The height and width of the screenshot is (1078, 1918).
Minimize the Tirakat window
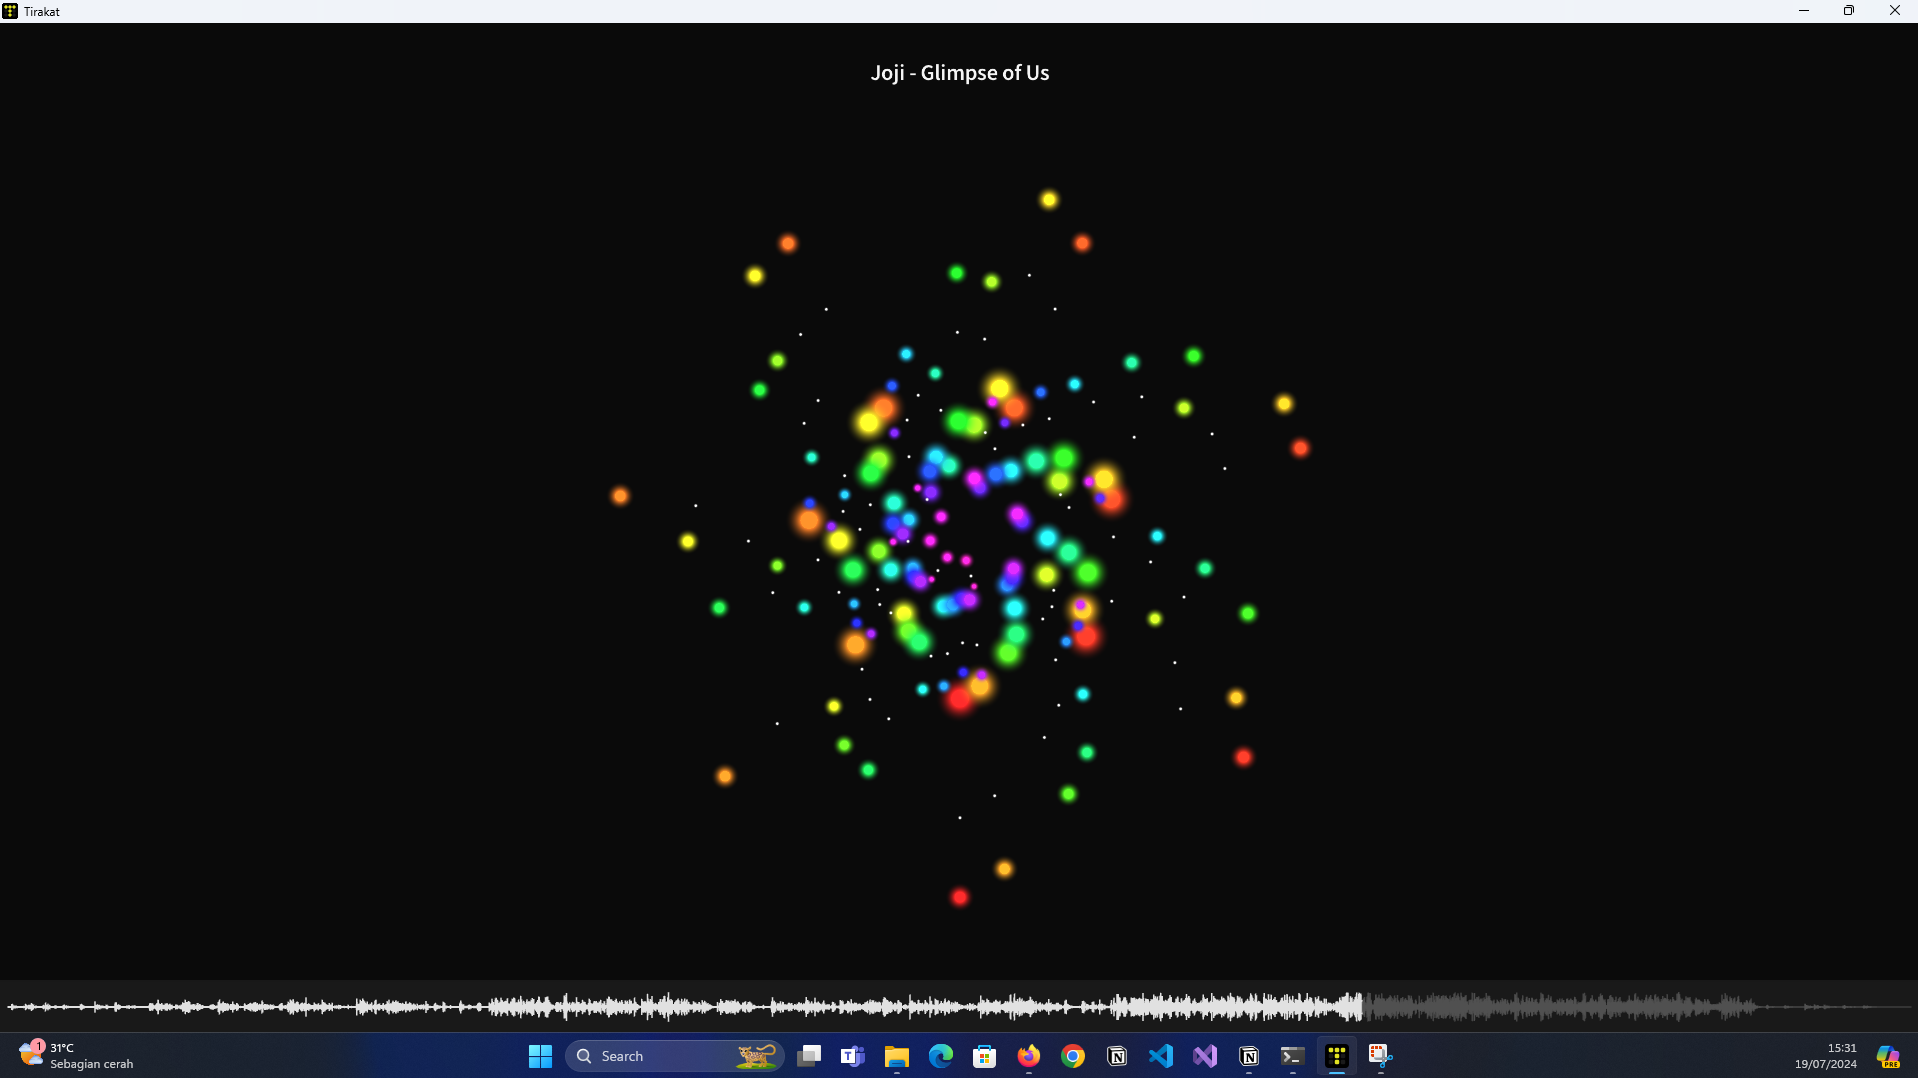coord(1804,11)
